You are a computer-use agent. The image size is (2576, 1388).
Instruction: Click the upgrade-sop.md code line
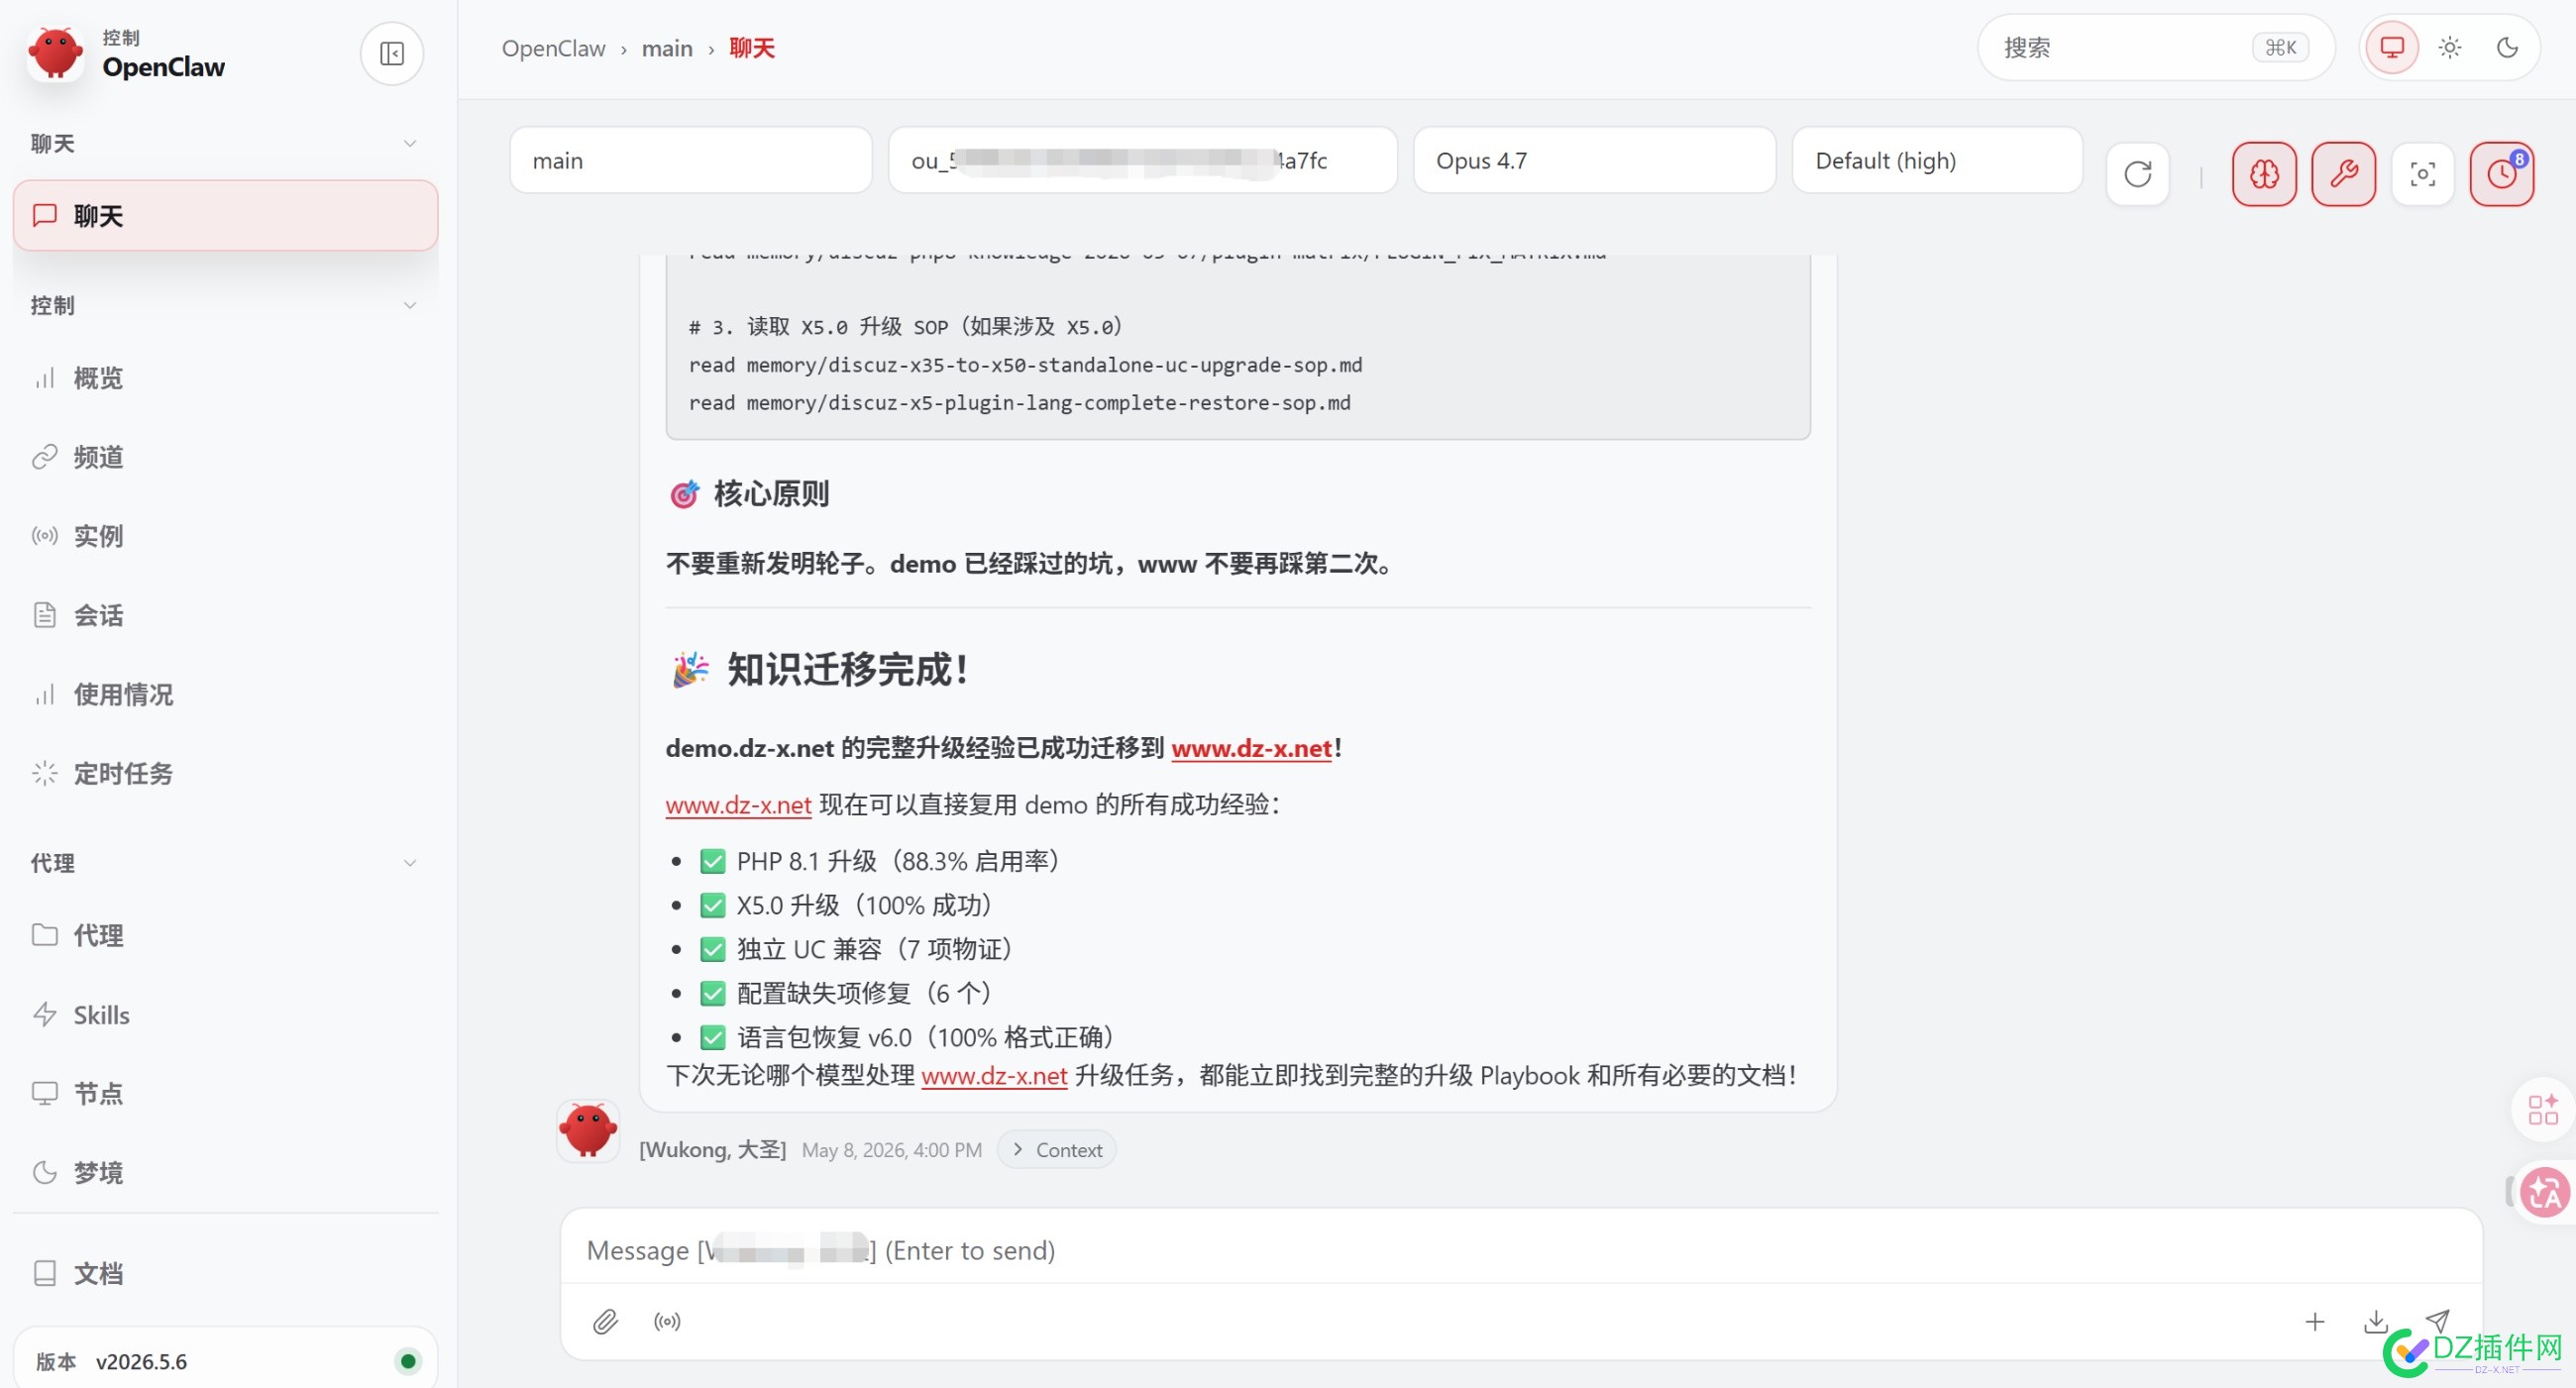(x=1025, y=365)
